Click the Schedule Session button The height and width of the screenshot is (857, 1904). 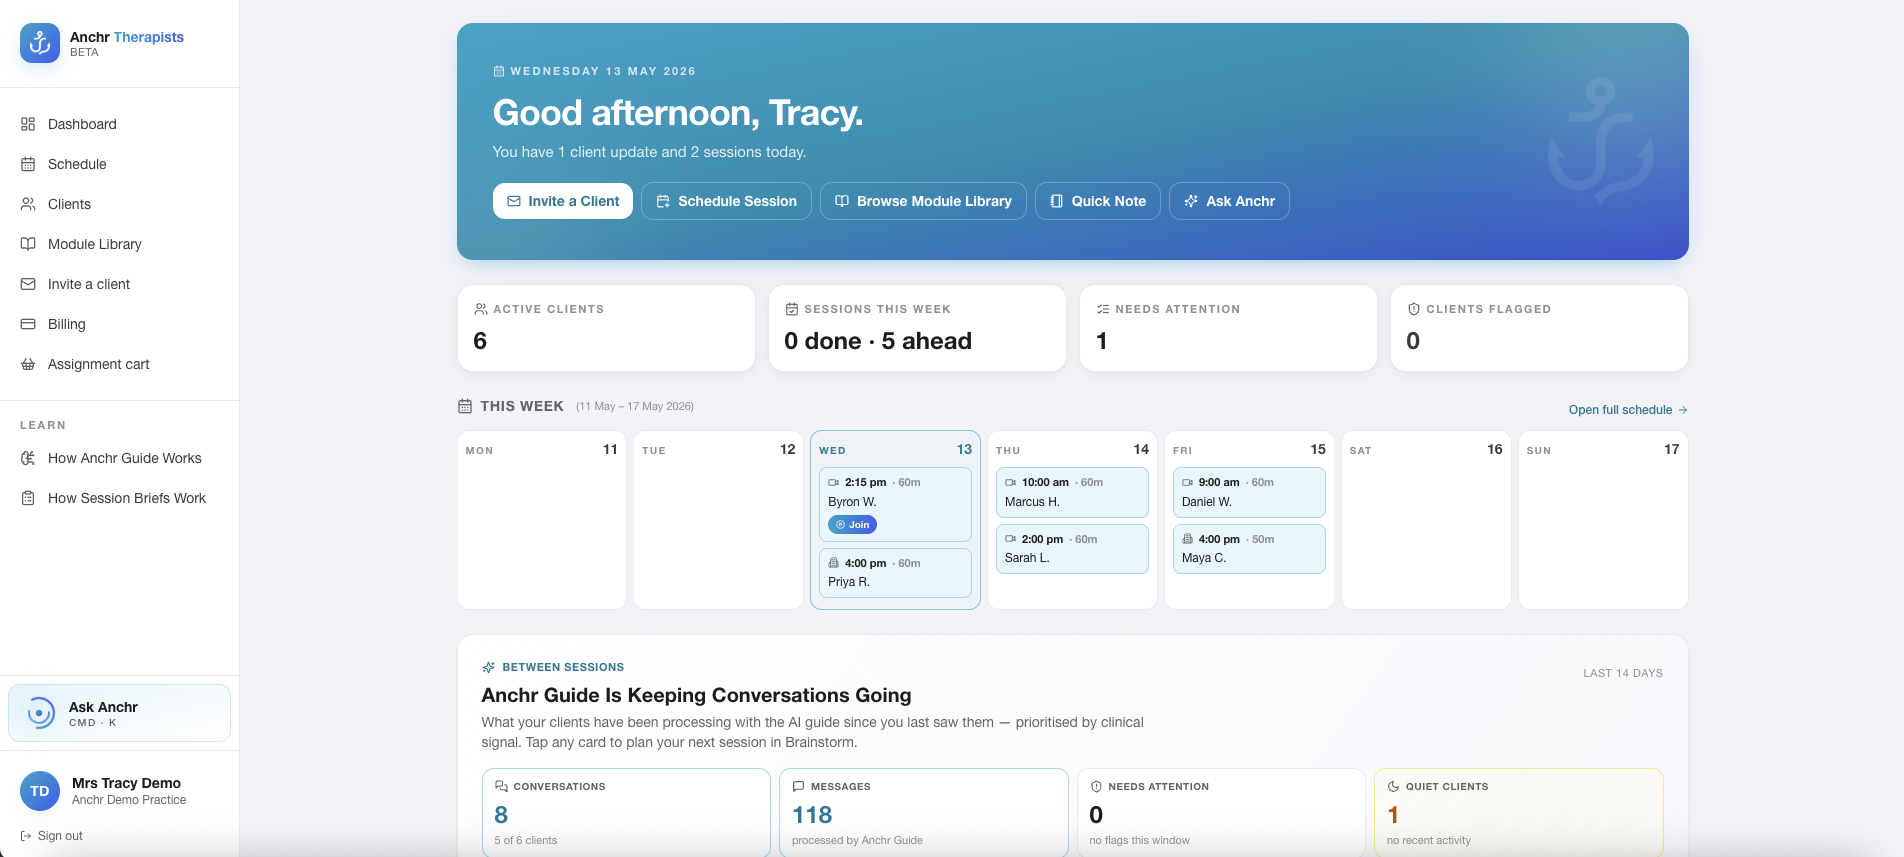click(x=726, y=201)
